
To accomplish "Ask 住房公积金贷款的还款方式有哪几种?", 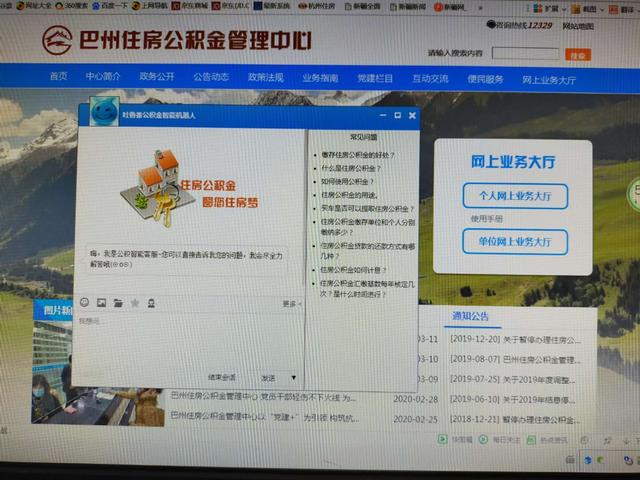I will click(x=368, y=251).
